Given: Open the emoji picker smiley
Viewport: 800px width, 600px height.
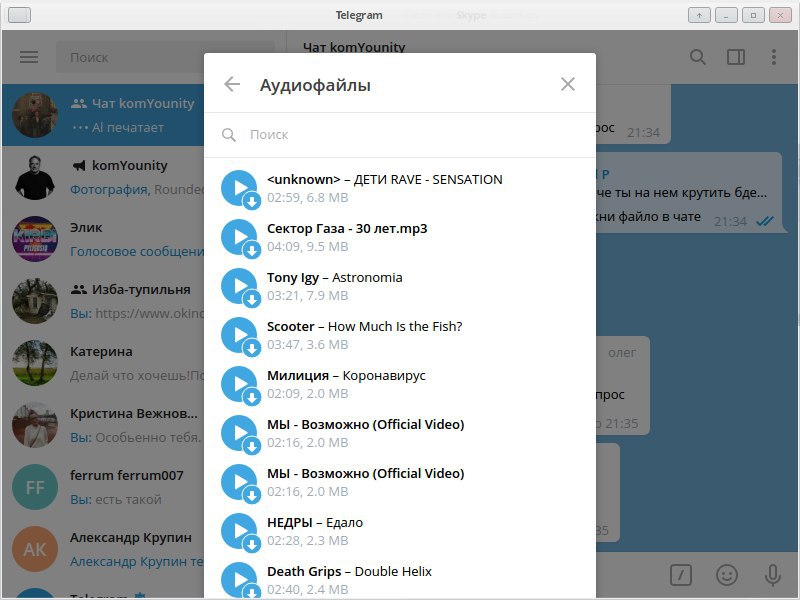Looking at the screenshot, I should click(727, 575).
